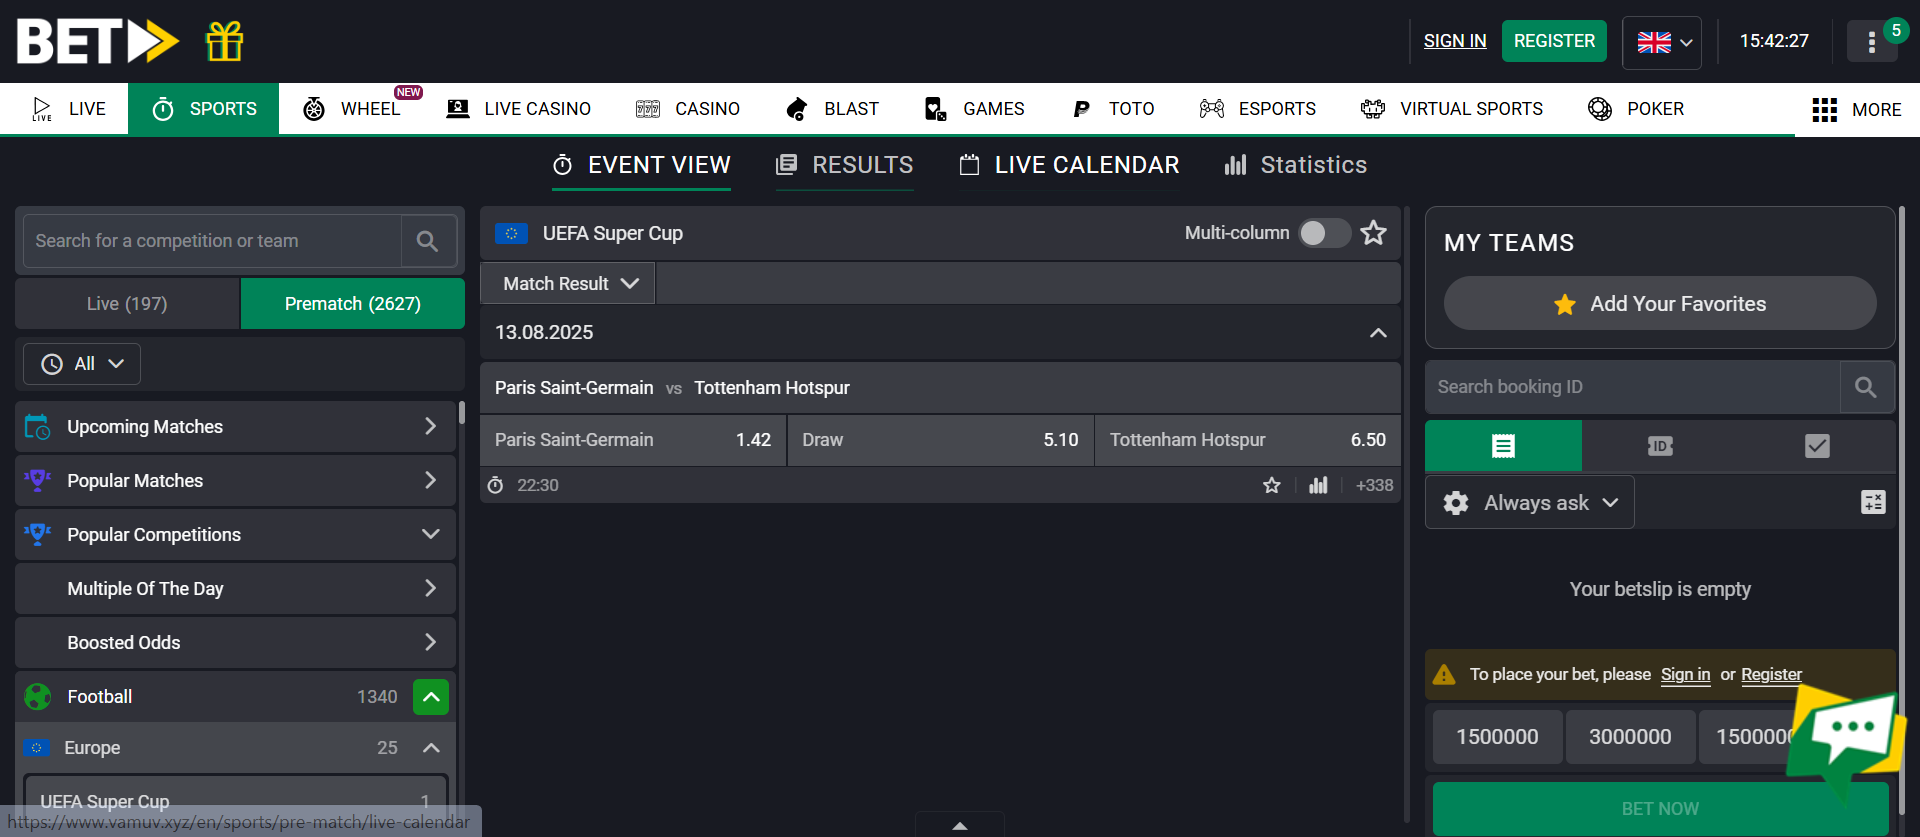Open the three-dot menu with badge 5

coord(1871,41)
